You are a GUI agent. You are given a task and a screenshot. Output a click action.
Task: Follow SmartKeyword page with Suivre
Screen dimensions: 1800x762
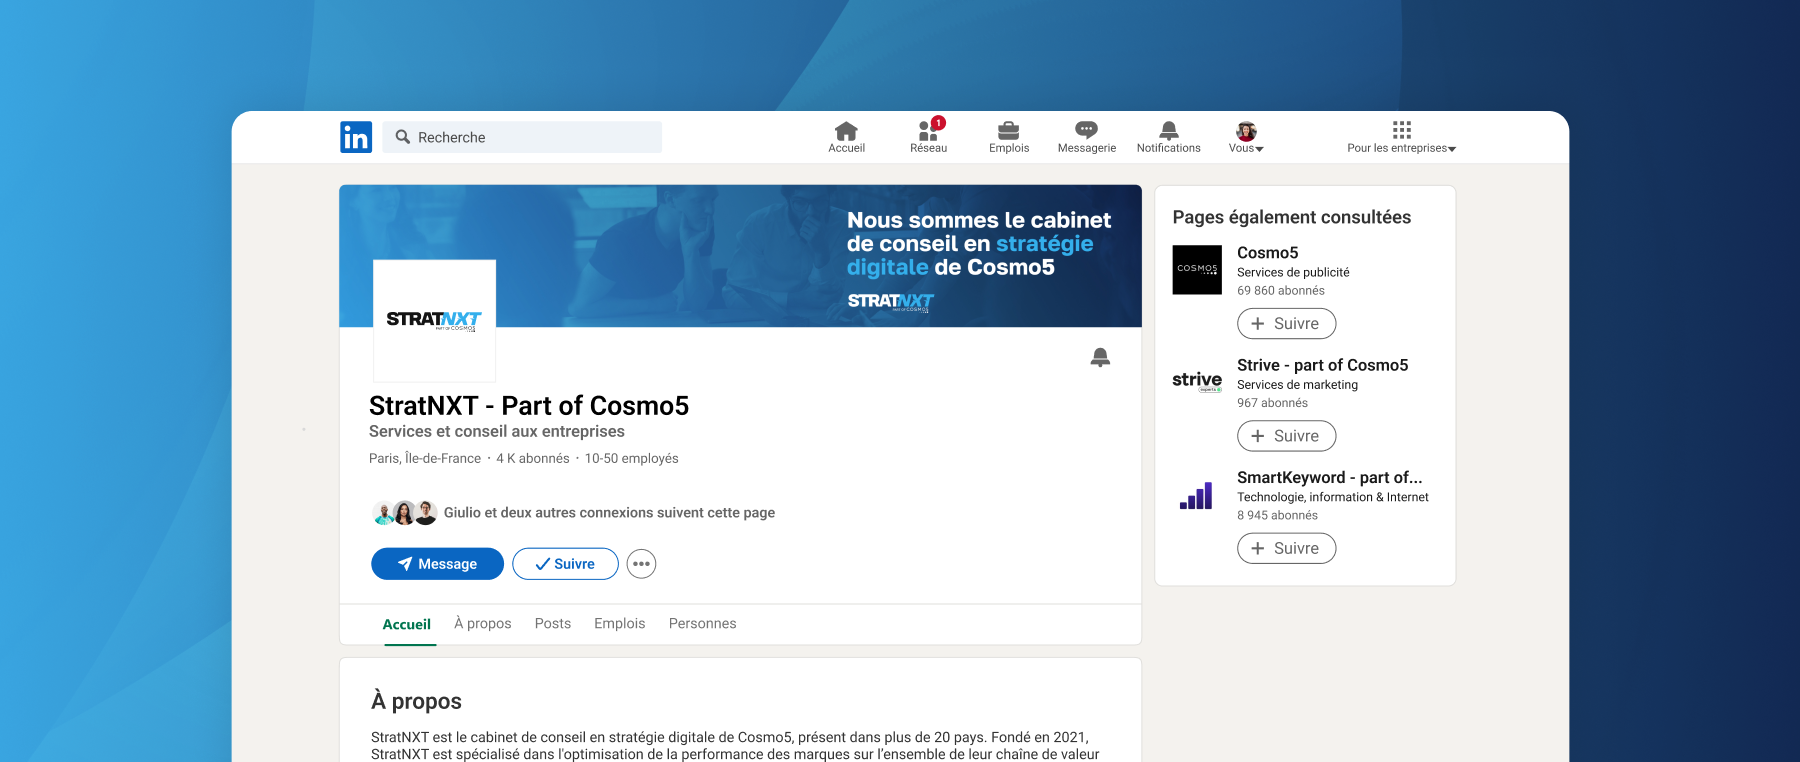point(1286,548)
